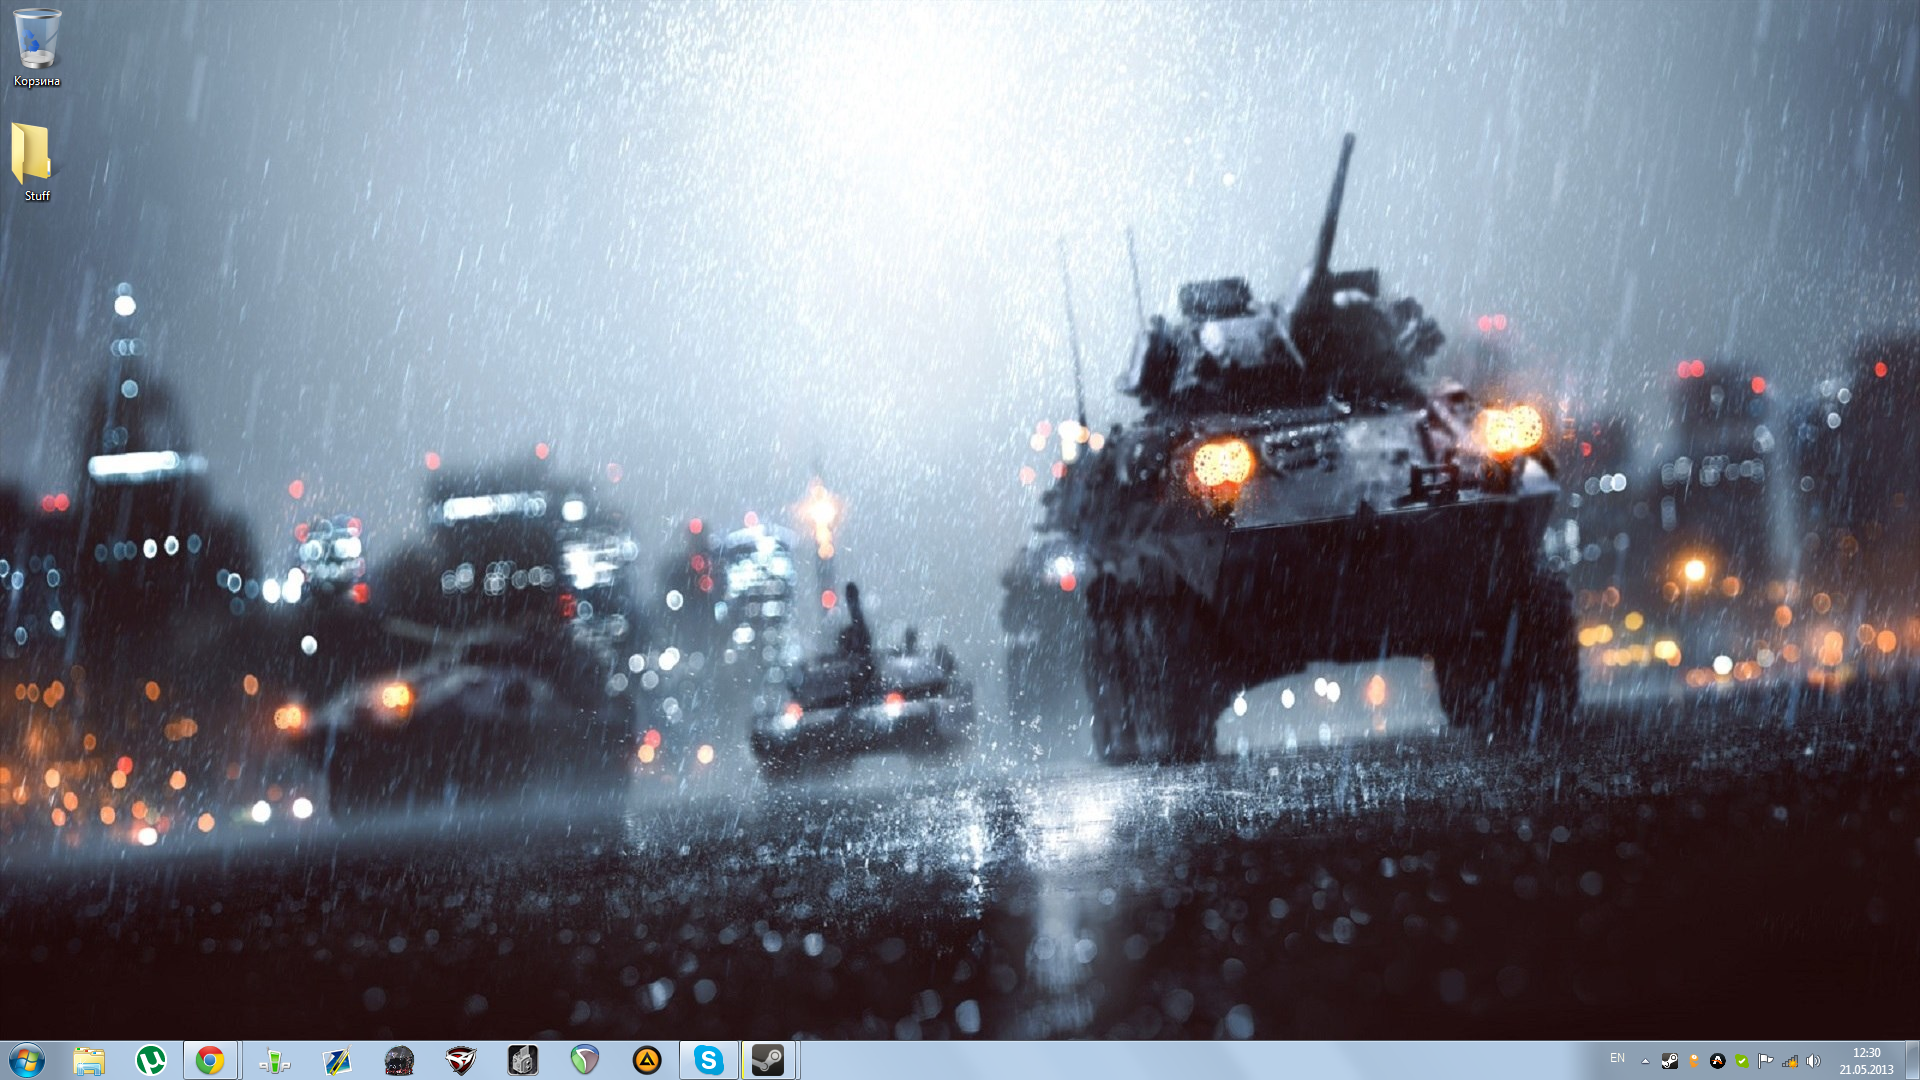The height and width of the screenshot is (1080, 1920).
Task: Open the Windows Start menu orb
Action: [x=27, y=1060]
